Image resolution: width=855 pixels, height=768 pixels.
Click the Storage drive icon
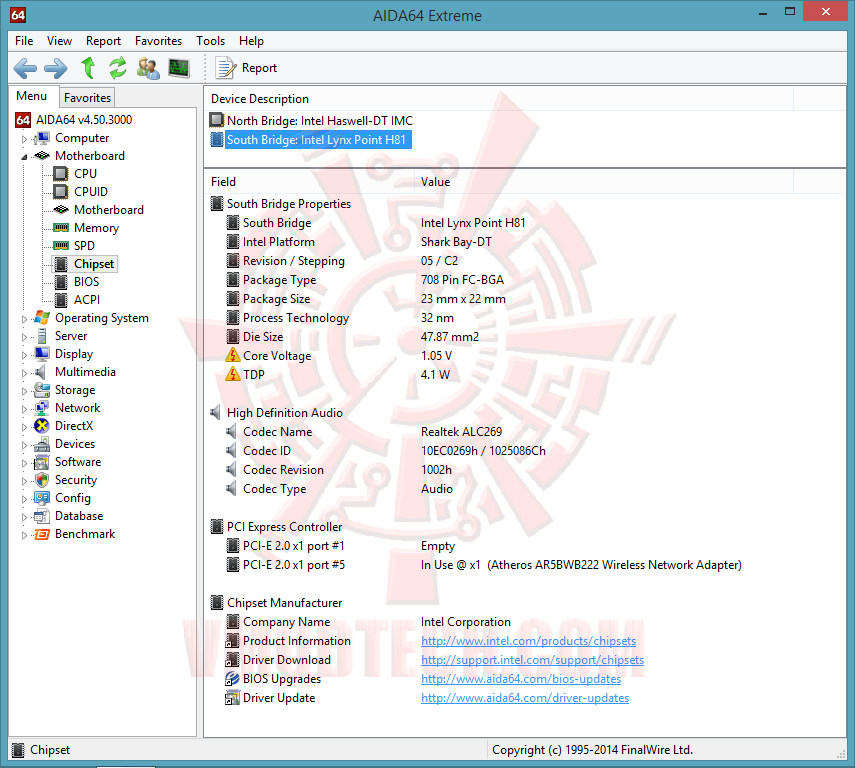[42, 389]
